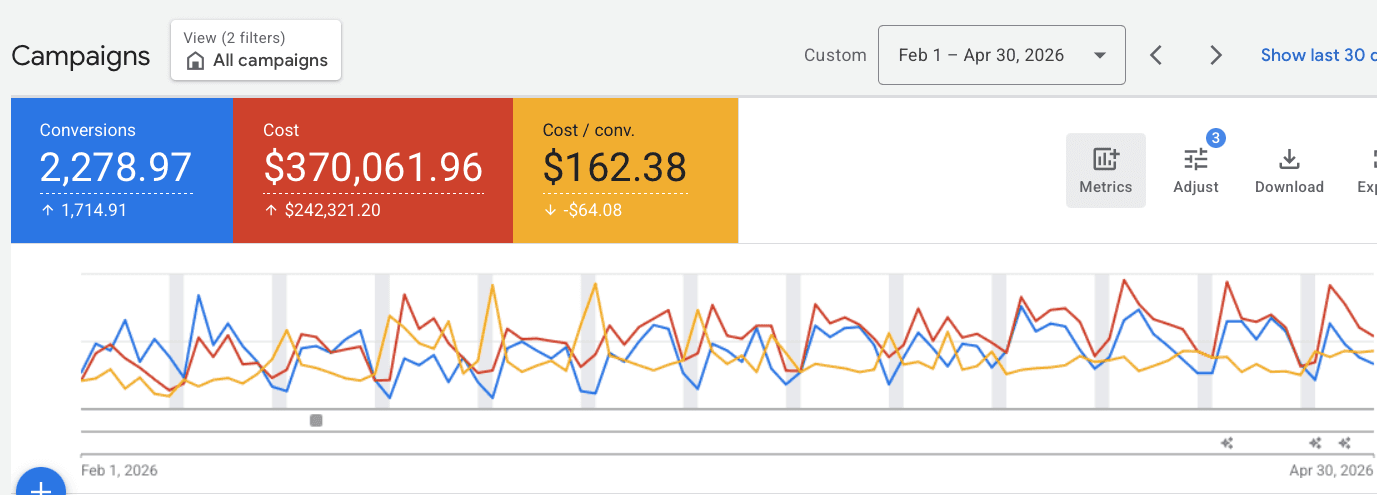Click the conversions value 2,278.97

[x=116, y=166]
